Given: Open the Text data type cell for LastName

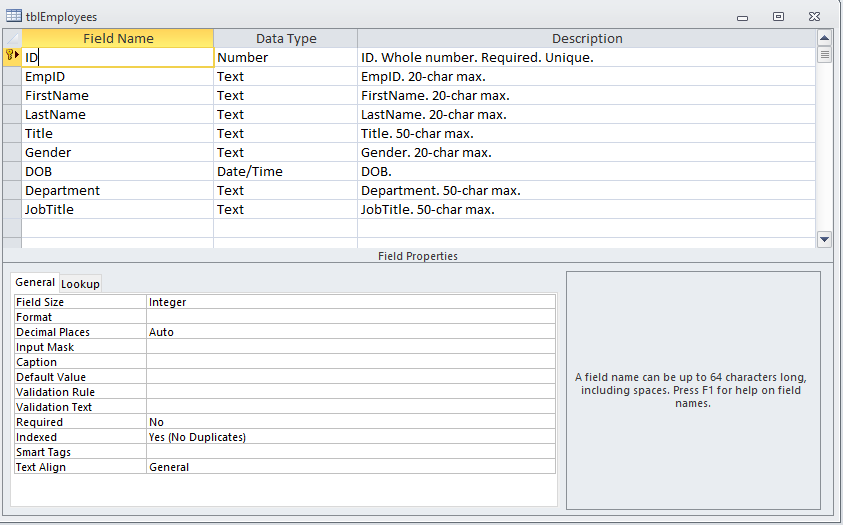Looking at the screenshot, I should click(x=285, y=114).
